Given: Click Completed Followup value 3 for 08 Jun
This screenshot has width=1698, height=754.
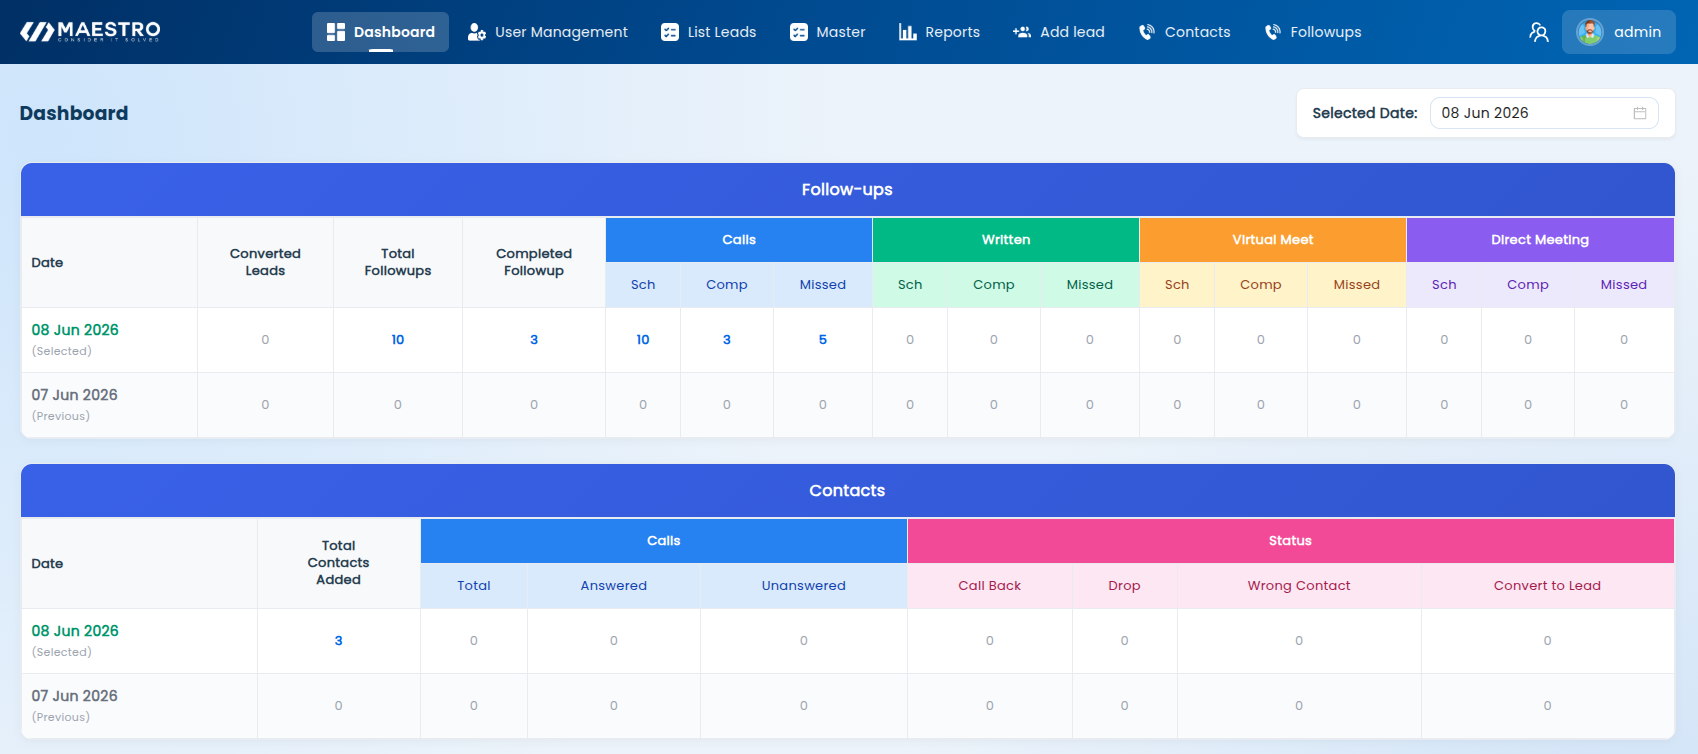Looking at the screenshot, I should pos(534,340).
